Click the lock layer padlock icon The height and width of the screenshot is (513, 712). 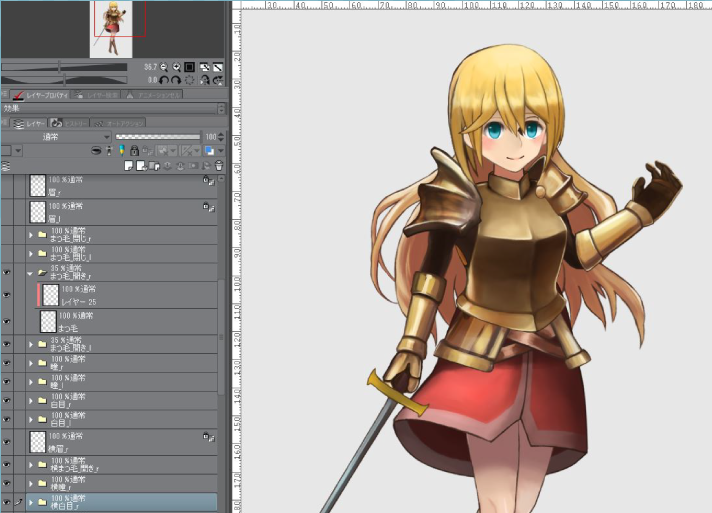[134, 150]
